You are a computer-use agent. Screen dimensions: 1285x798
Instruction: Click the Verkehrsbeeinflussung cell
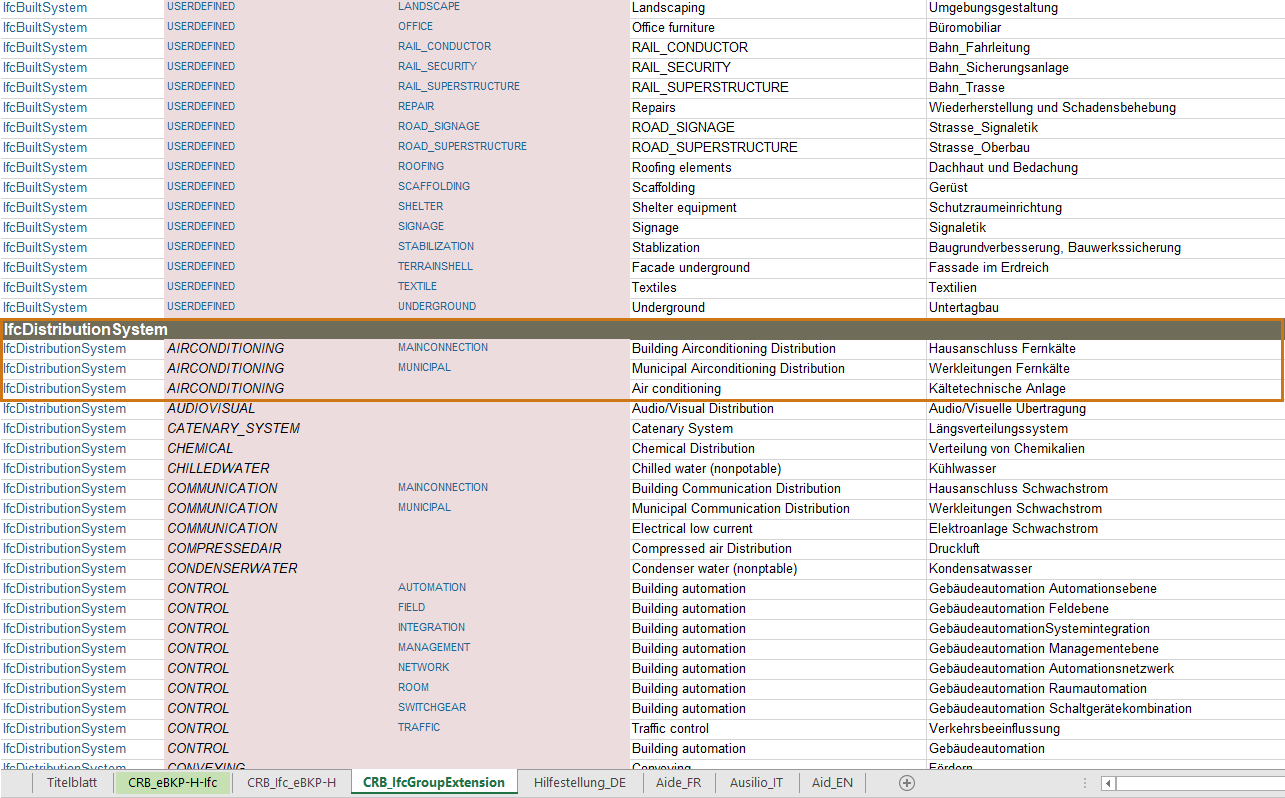(x=1105, y=728)
